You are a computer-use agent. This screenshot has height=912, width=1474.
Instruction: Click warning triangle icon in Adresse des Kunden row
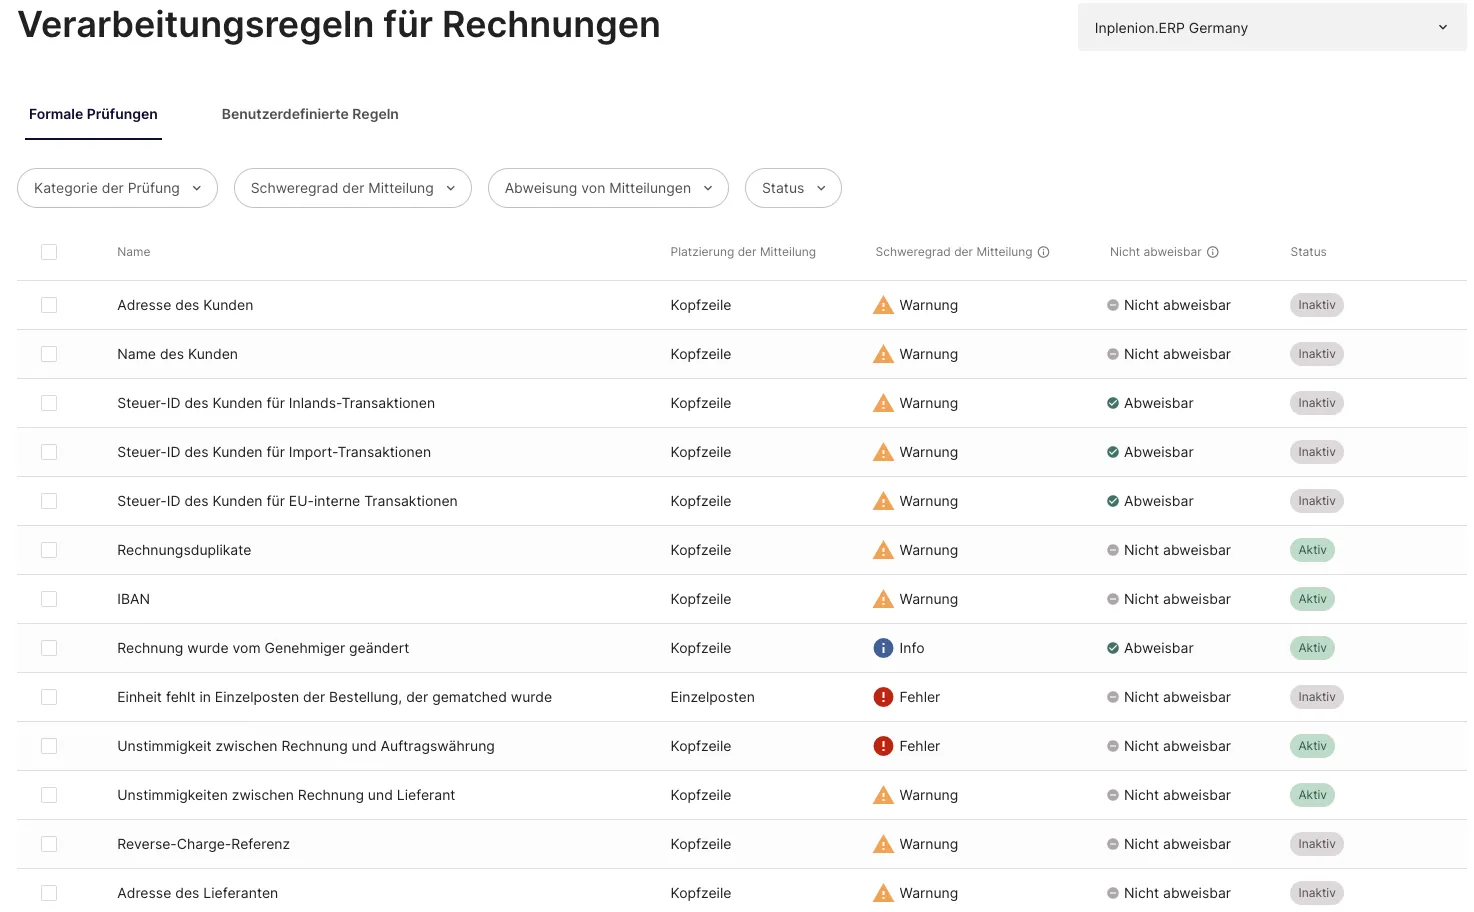click(883, 306)
